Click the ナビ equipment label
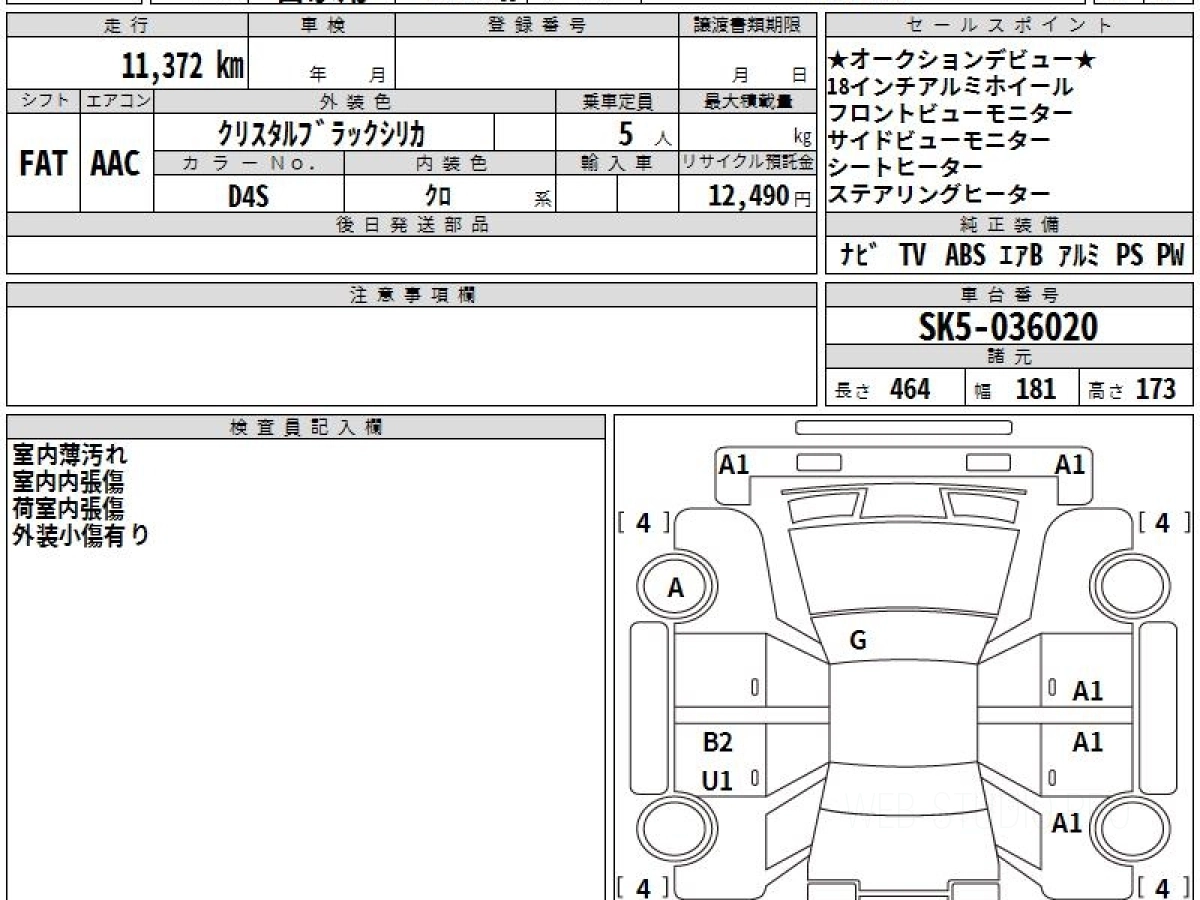The width and height of the screenshot is (1200, 900). pos(859,256)
